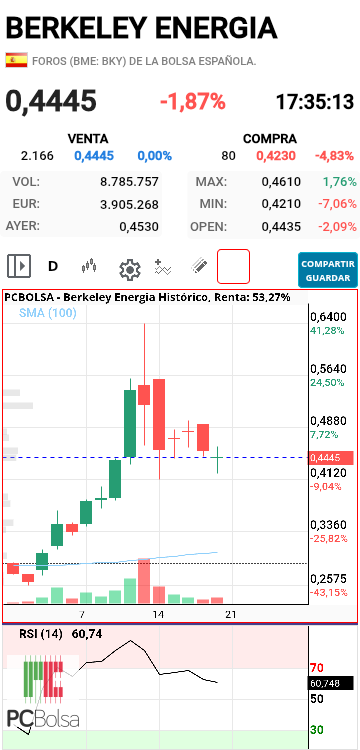Click the time 17:35:13
This screenshot has height=750, width=360.
(x=315, y=101)
